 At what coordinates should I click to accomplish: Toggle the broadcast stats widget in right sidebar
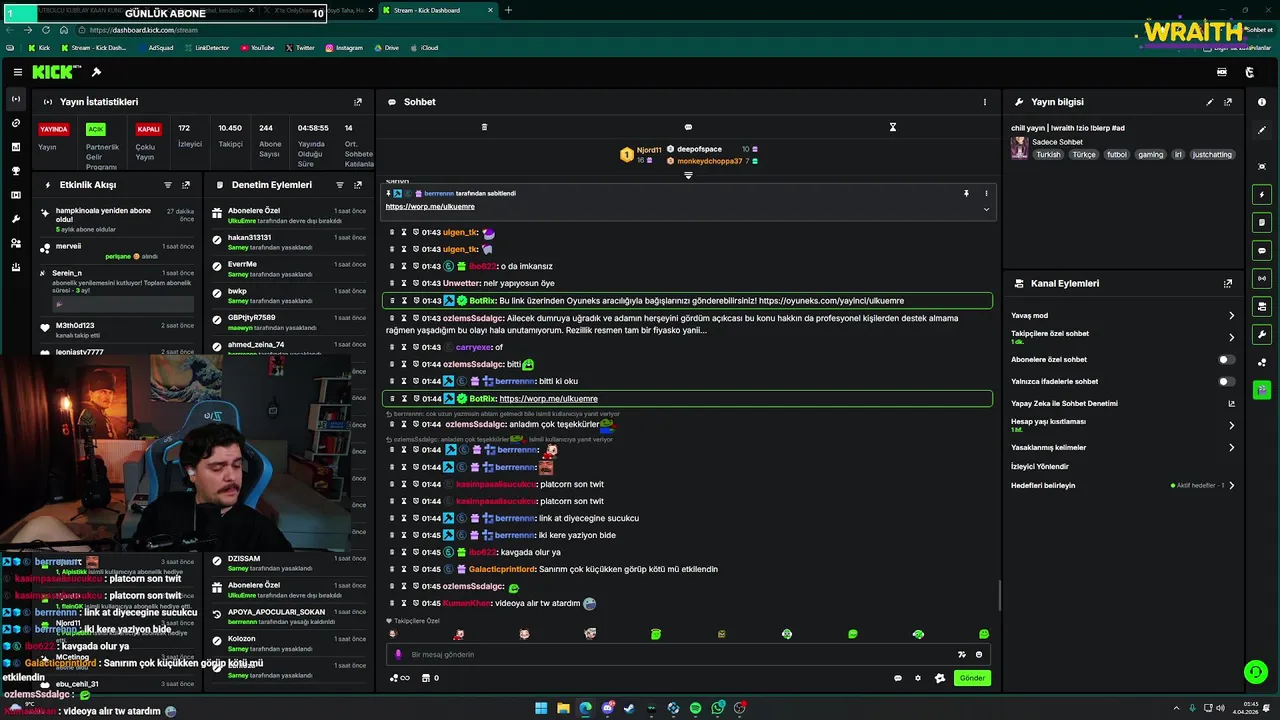[x=1262, y=278]
